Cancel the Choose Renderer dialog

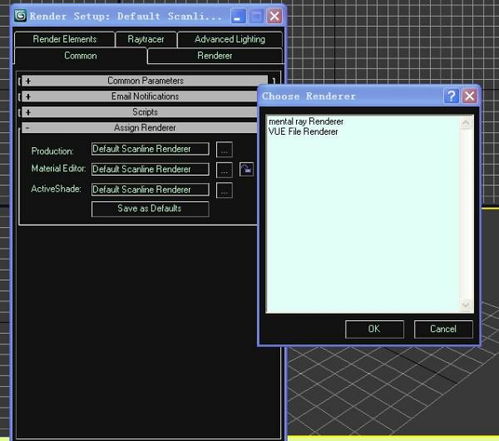(443, 329)
